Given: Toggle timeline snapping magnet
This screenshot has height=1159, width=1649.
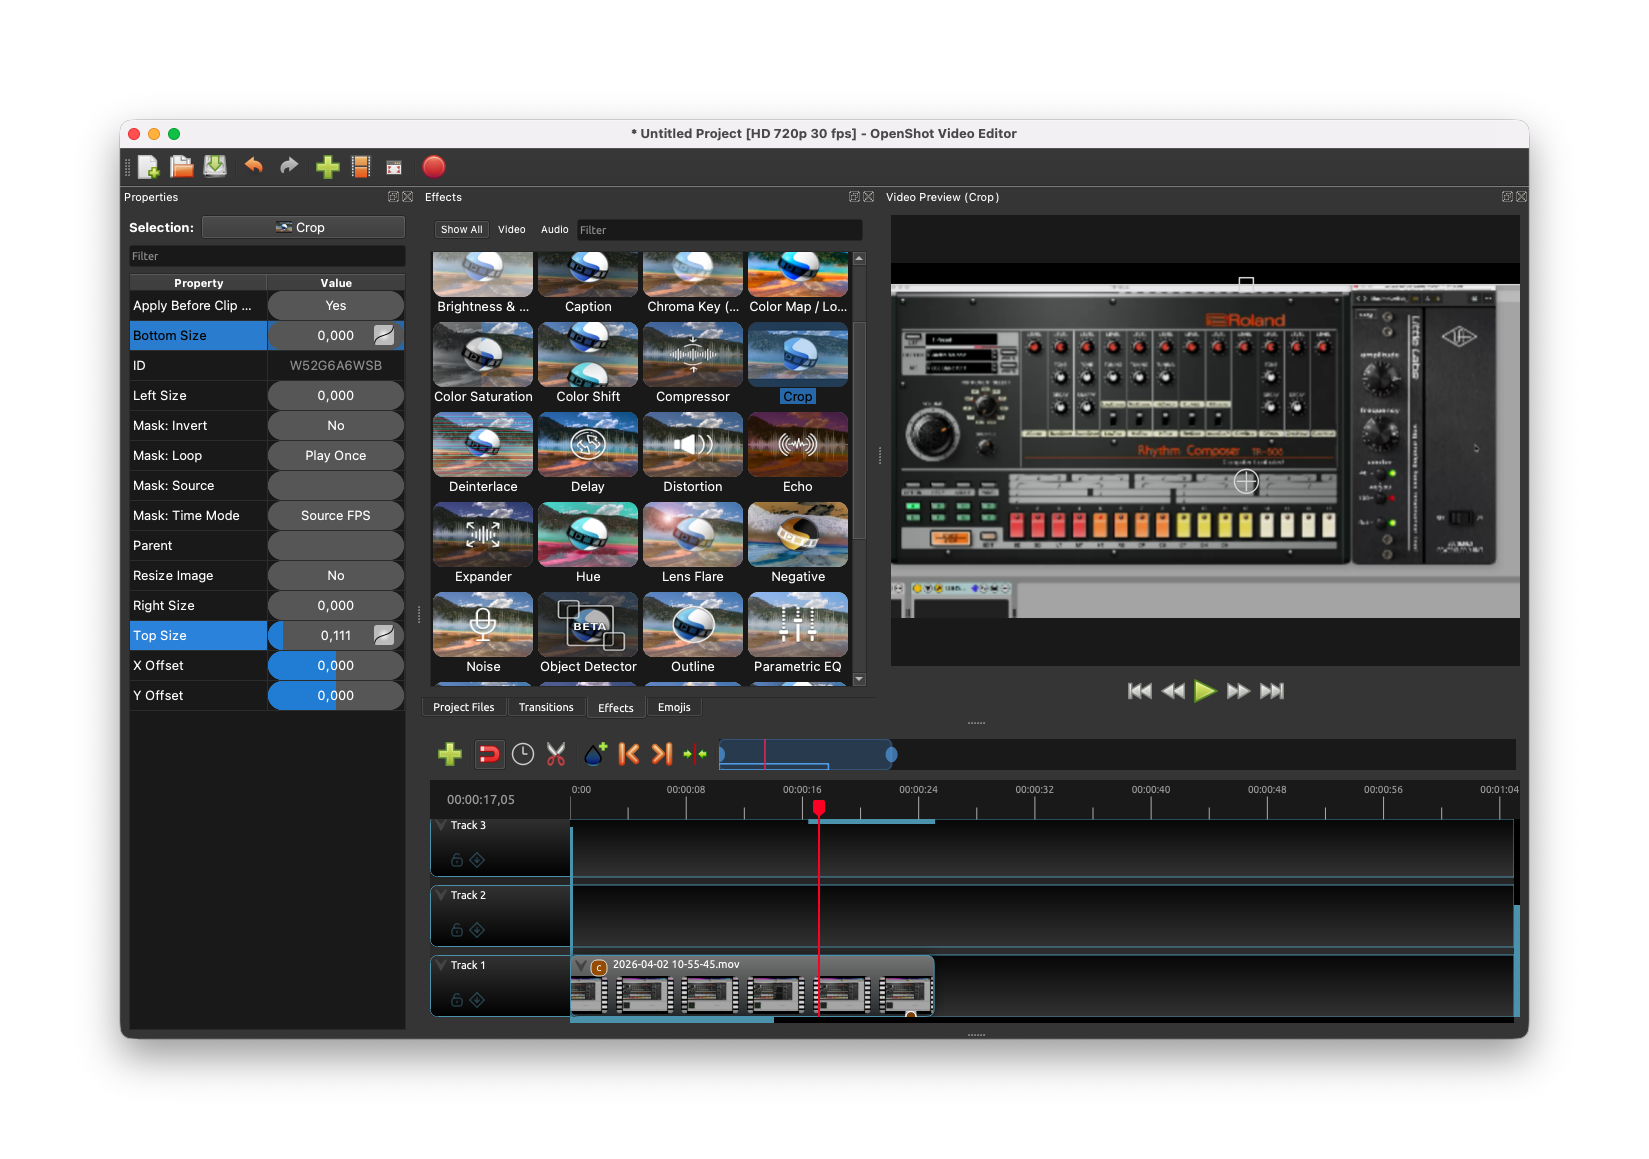Looking at the screenshot, I should click(x=489, y=754).
